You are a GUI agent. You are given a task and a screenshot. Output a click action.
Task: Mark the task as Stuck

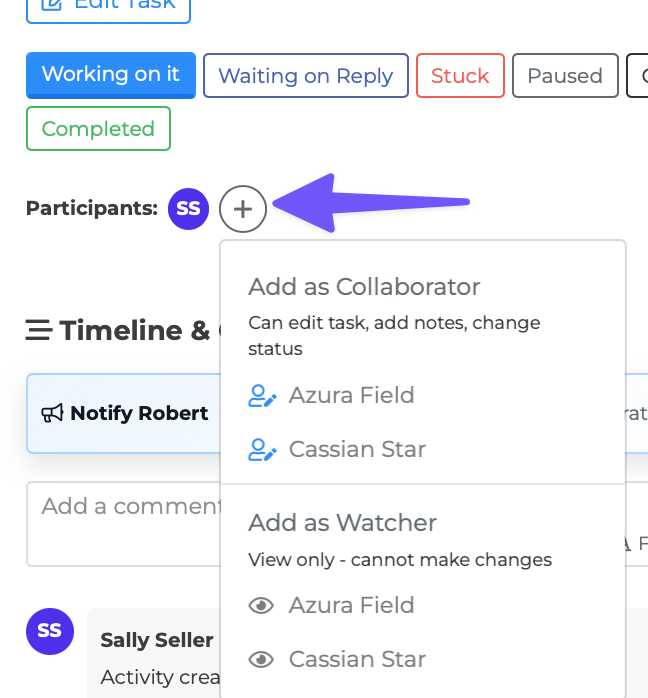click(460, 76)
